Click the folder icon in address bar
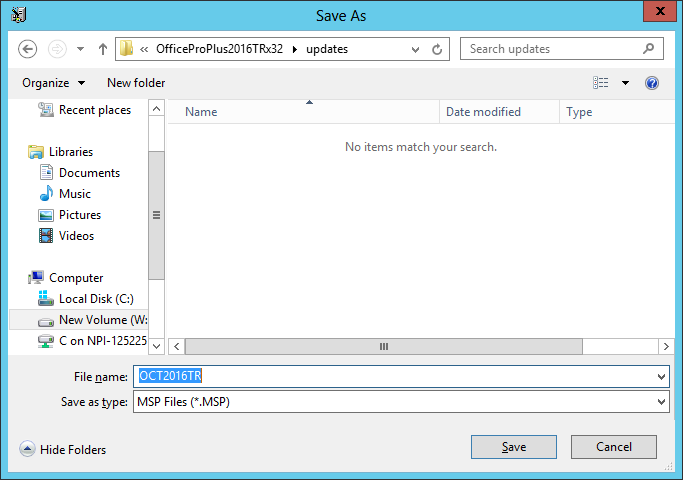683x480 pixels. 126,48
